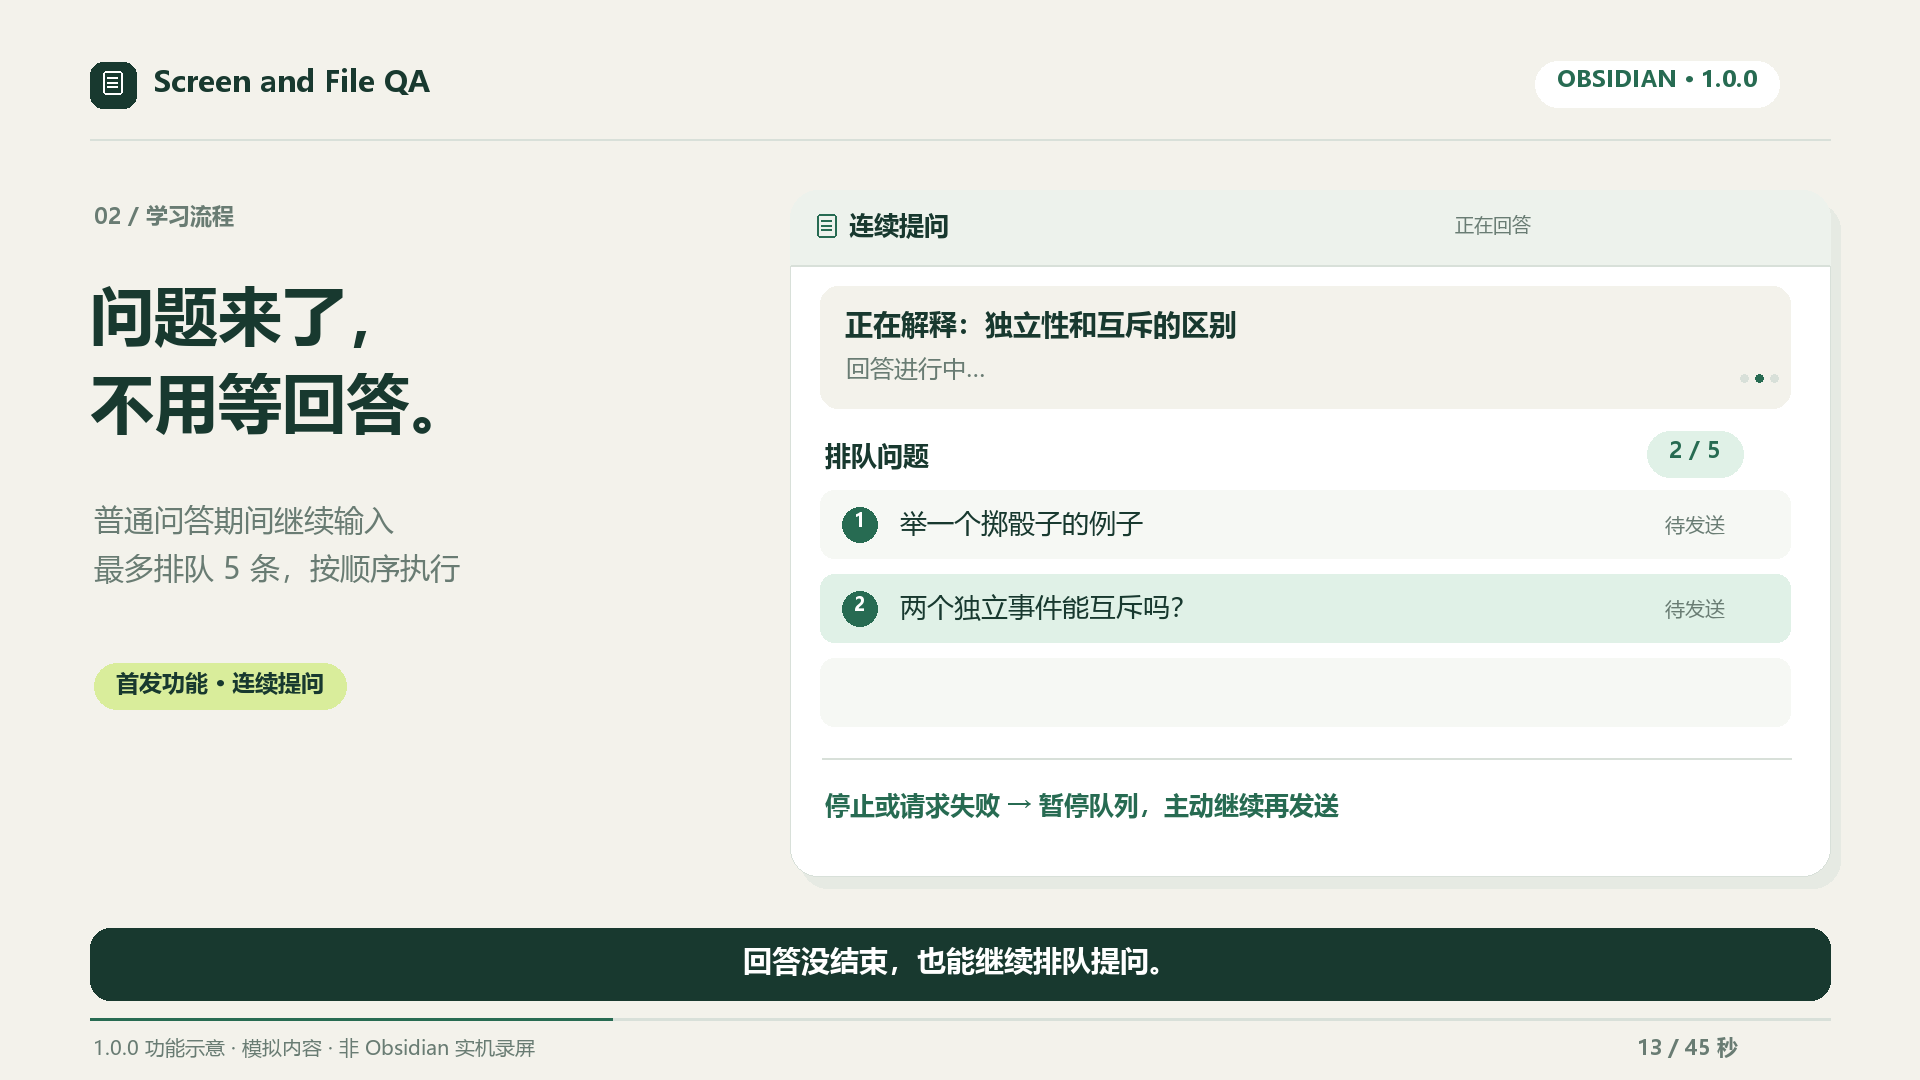This screenshot has width=1920, height=1080.
Task: Select the queued question 举一个掷骰子的例子
Action: tap(1305, 524)
